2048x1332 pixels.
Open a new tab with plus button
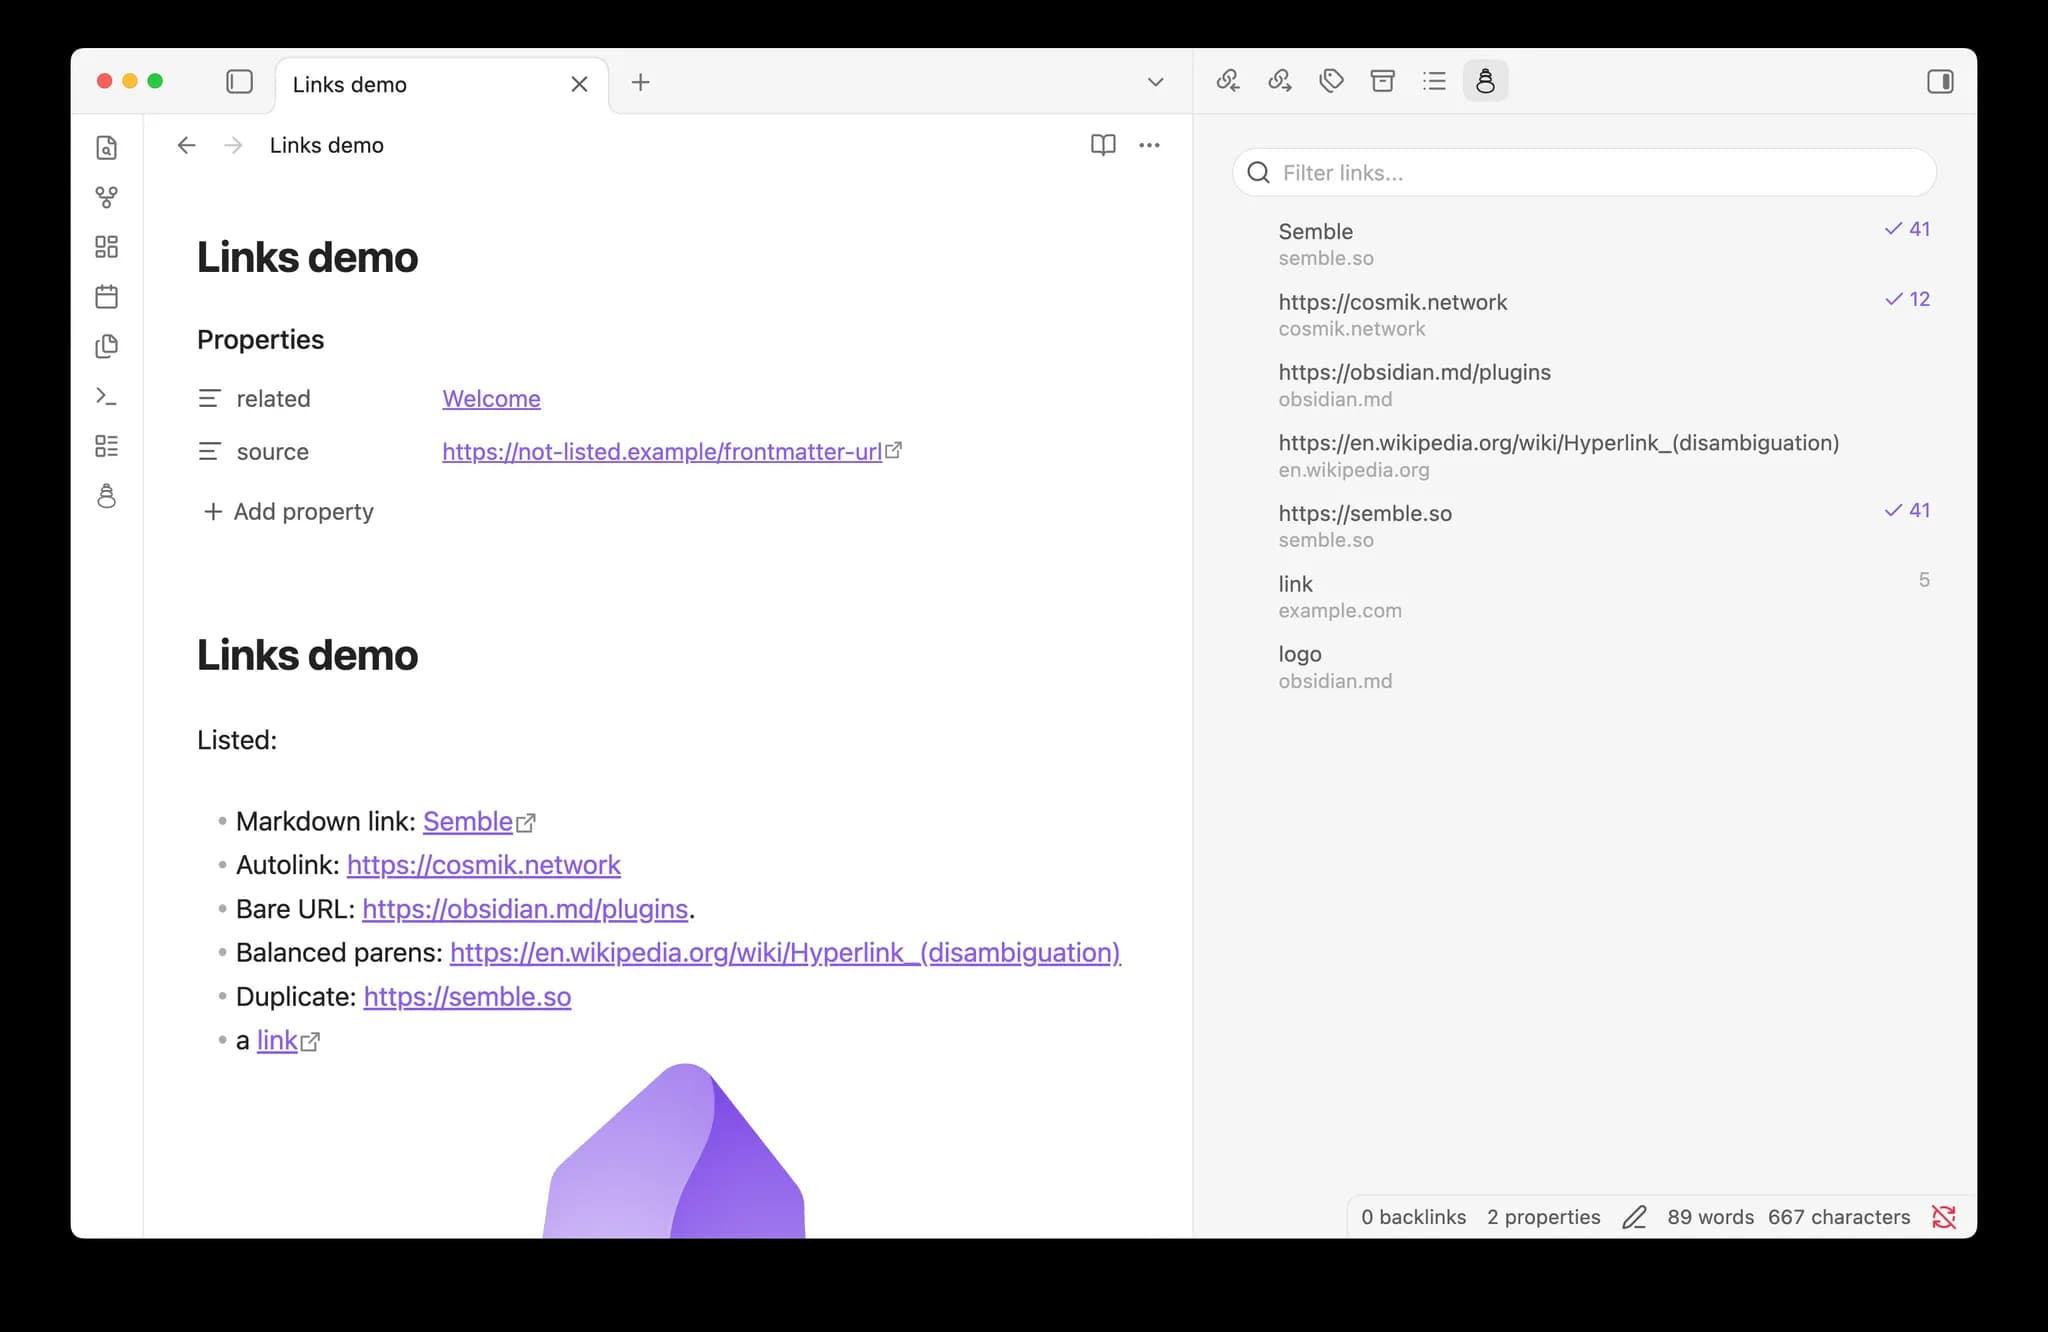(641, 82)
